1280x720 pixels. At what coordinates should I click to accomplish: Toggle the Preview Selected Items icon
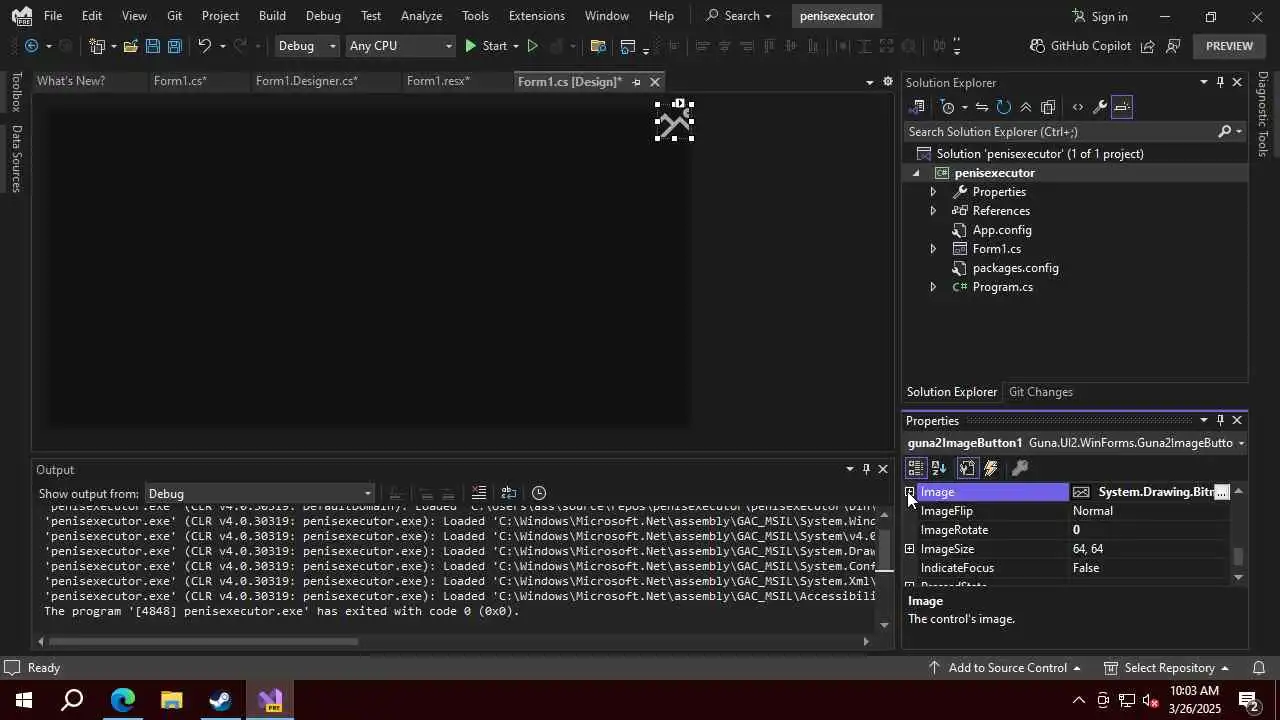tap(1122, 107)
